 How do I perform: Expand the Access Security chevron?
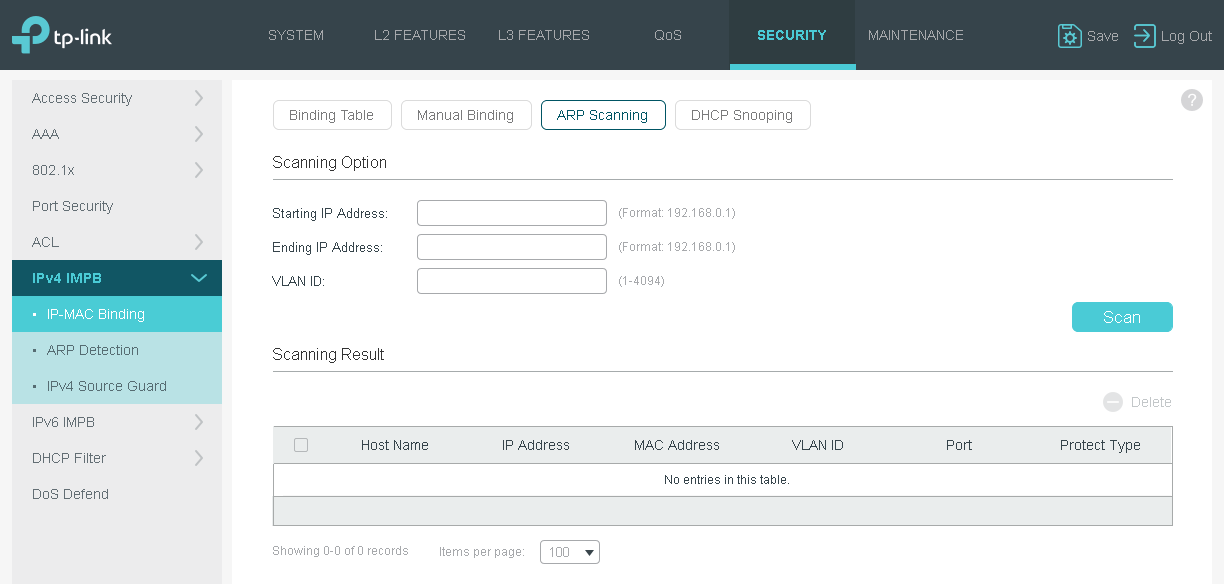[198, 98]
